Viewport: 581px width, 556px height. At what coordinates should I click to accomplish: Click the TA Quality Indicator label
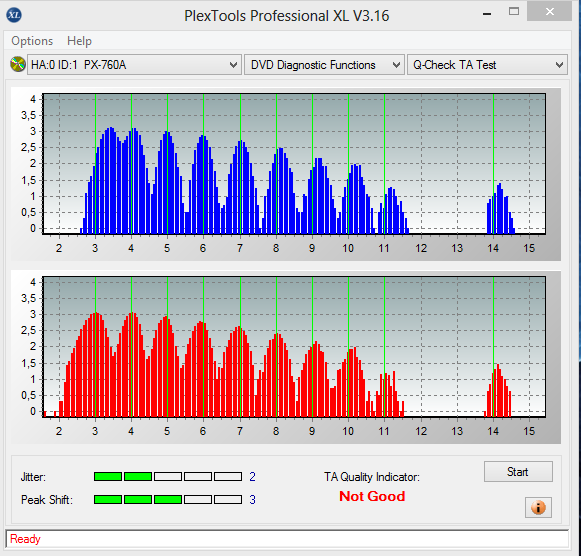(372, 477)
